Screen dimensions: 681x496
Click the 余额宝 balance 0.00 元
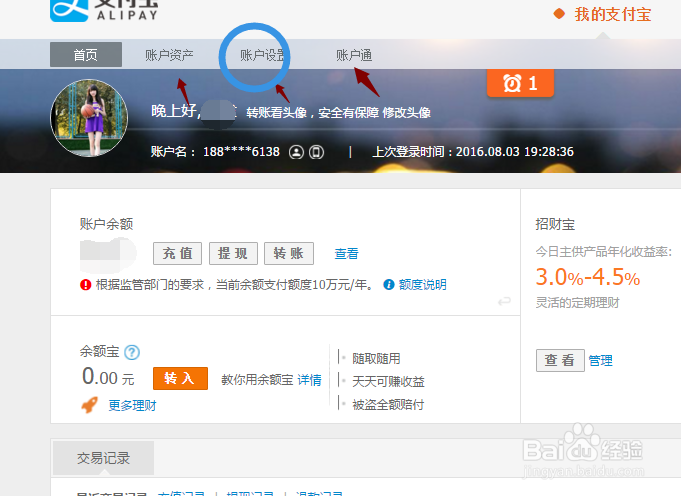[x=108, y=377]
